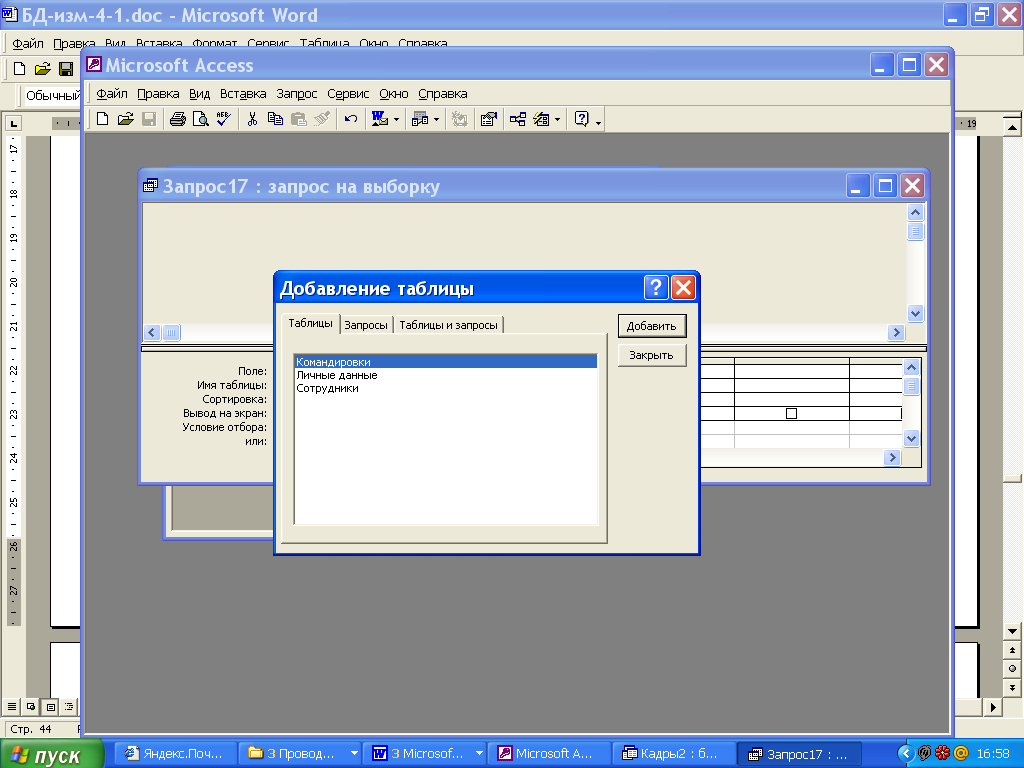Open the Вид menu in Access
1024x768 pixels.
click(199, 94)
